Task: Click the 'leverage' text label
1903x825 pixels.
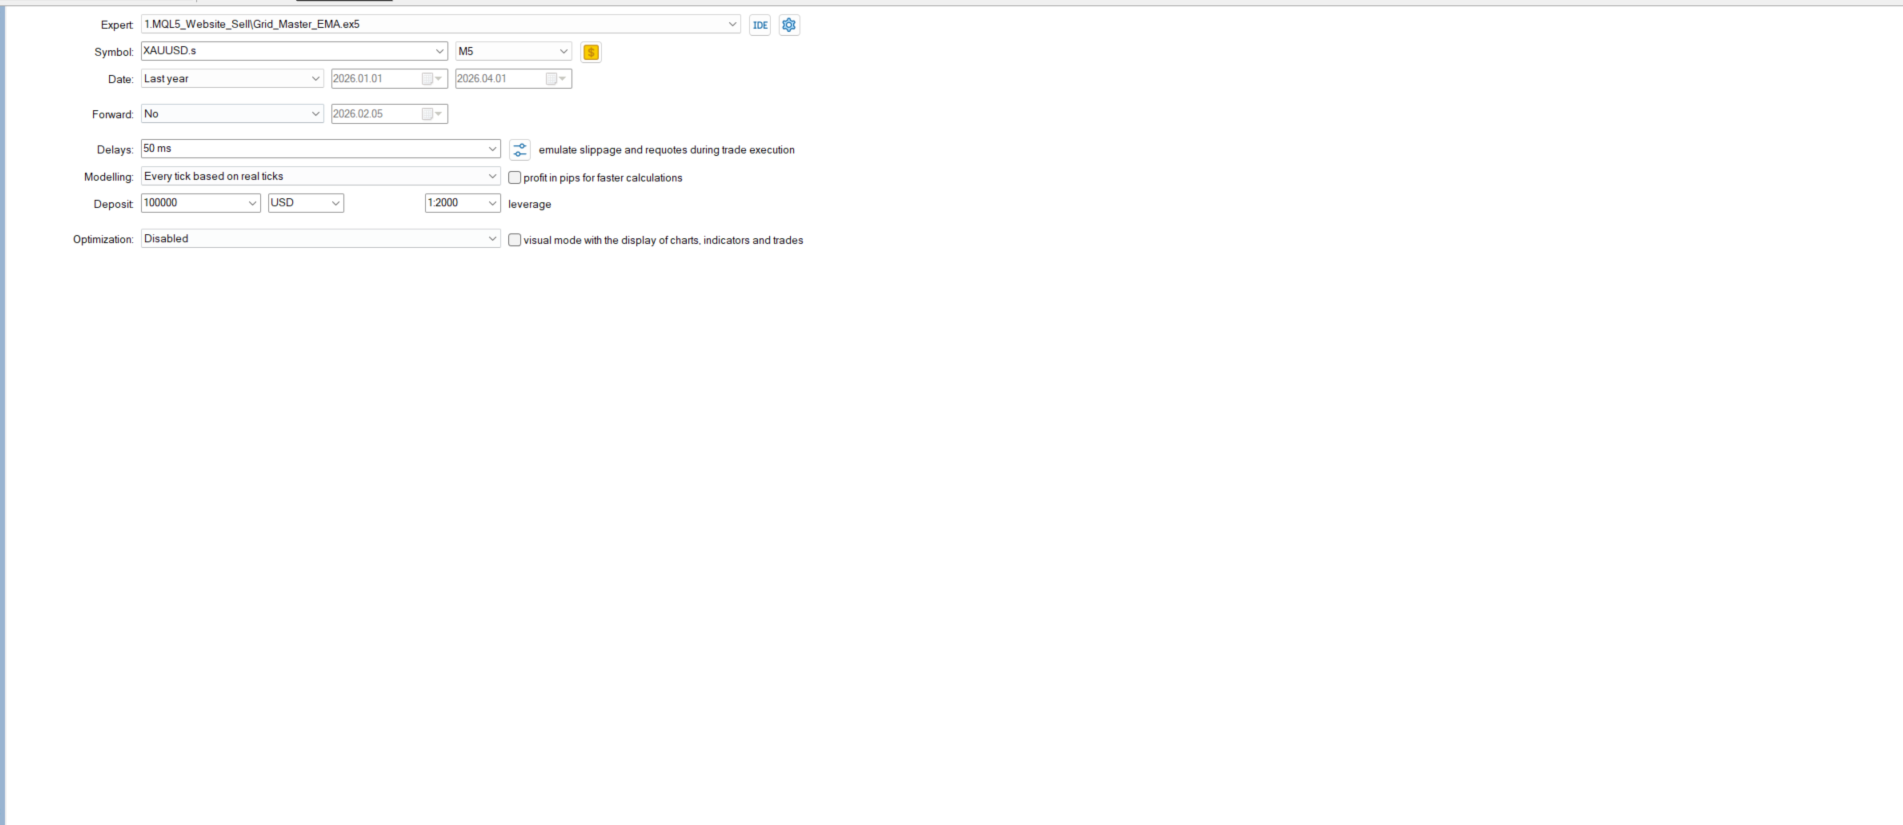Action: point(530,204)
